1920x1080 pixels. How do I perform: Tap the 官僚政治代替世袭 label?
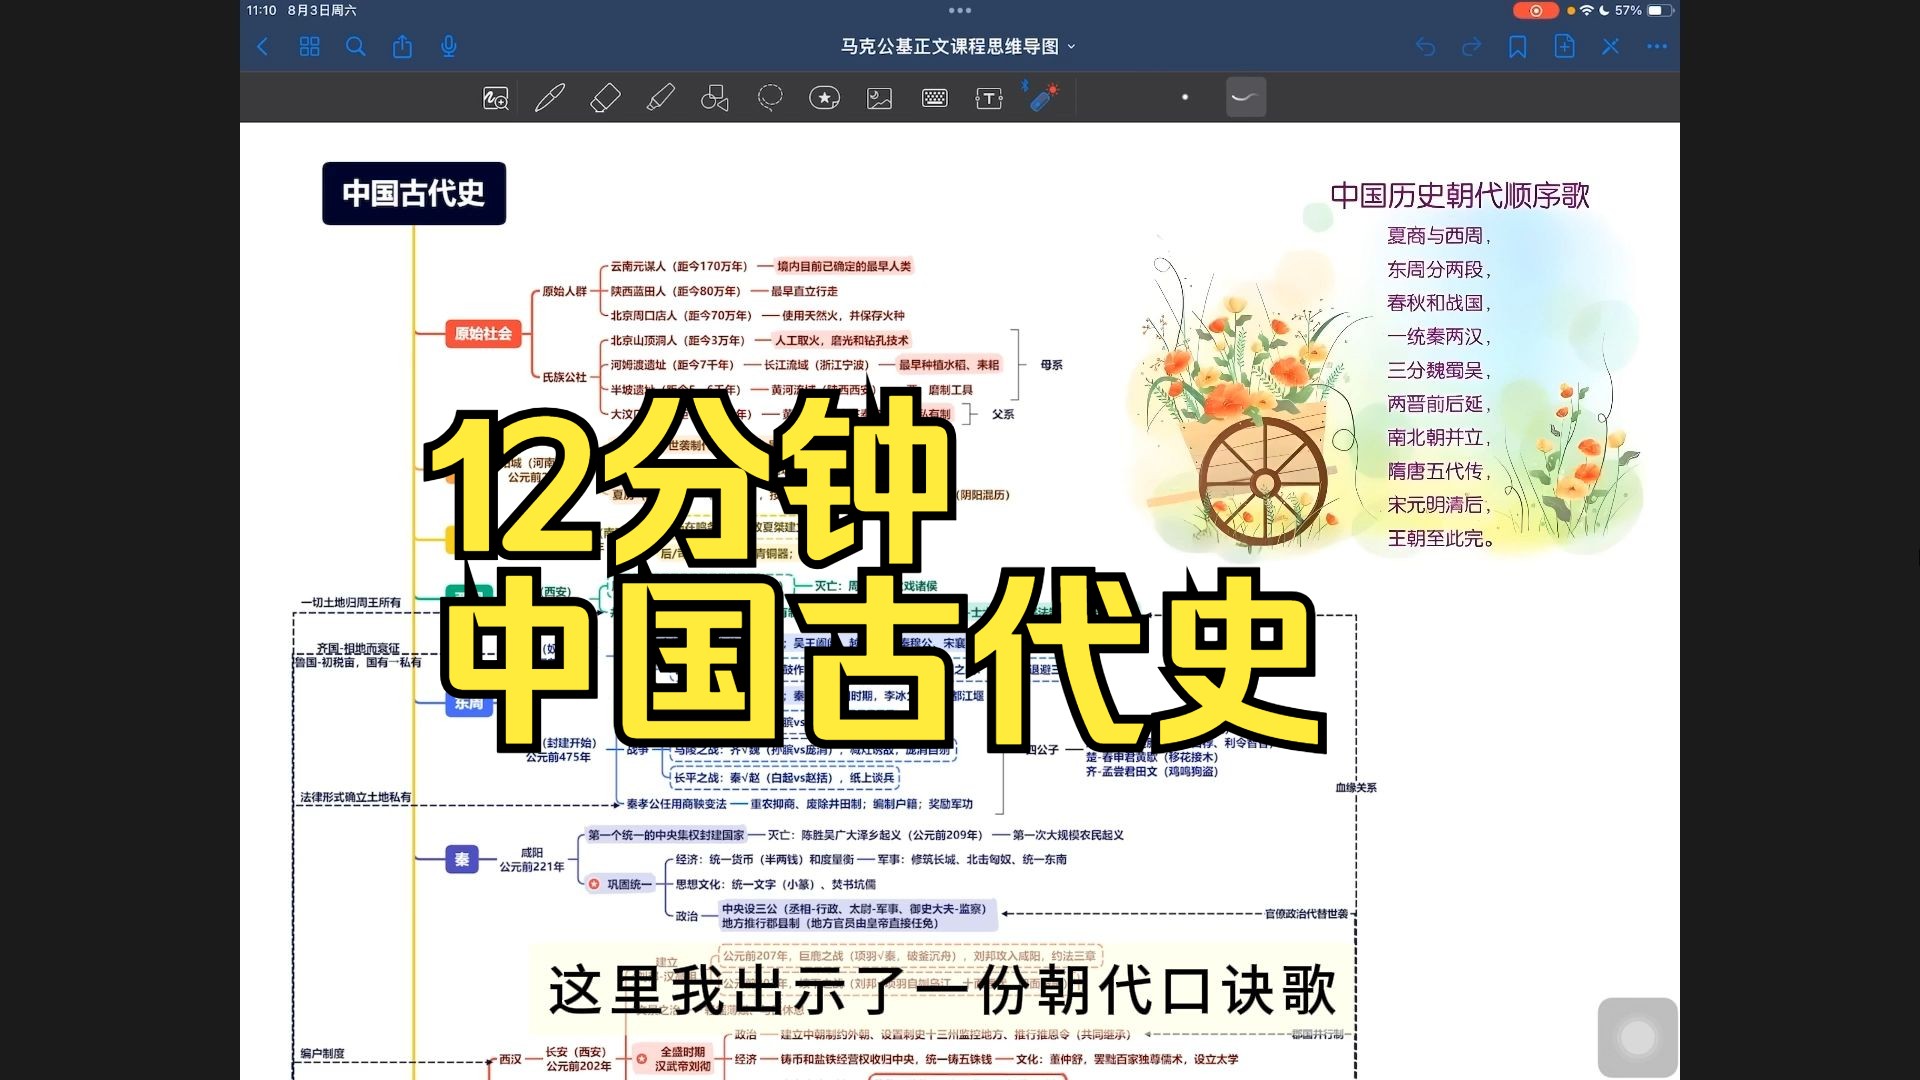pyautogui.click(x=1306, y=914)
